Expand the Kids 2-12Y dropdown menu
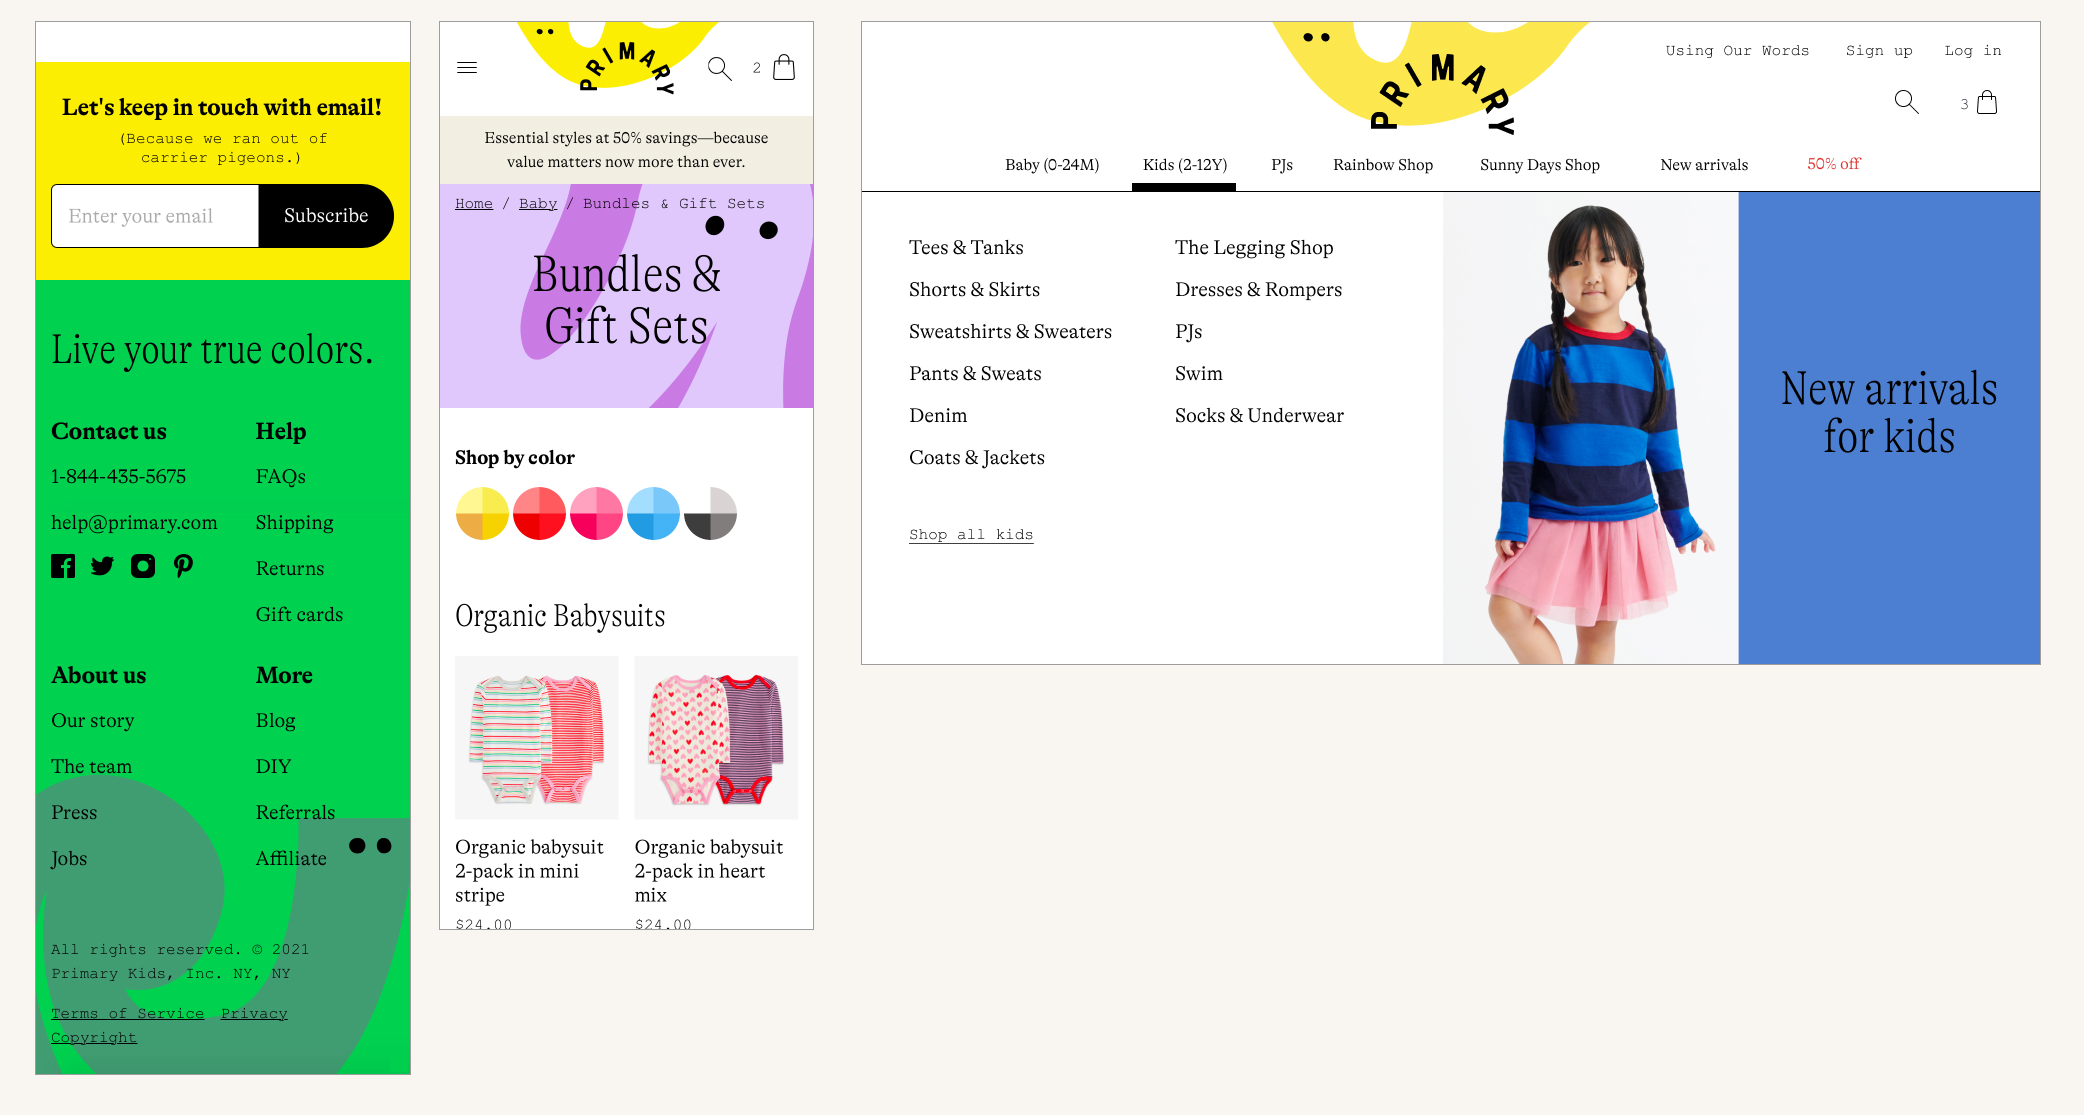 (x=1184, y=164)
